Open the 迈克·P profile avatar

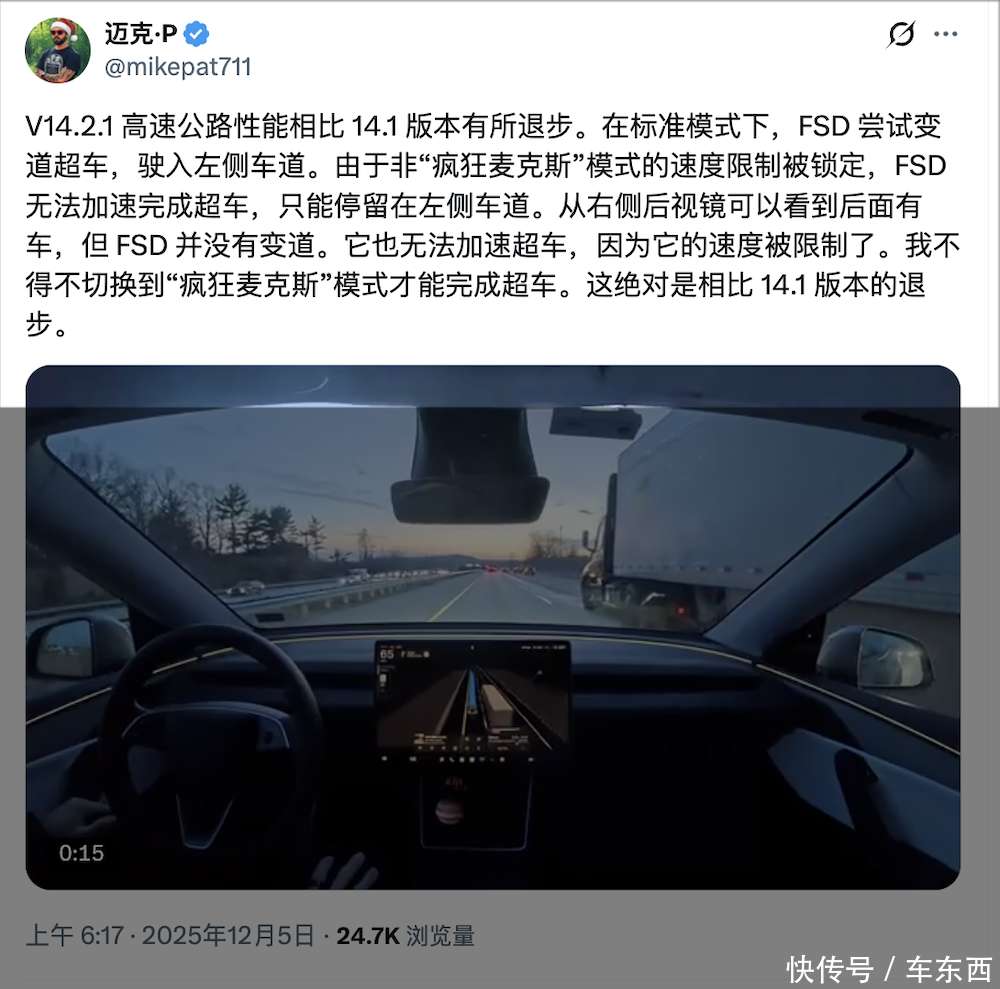[57, 50]
